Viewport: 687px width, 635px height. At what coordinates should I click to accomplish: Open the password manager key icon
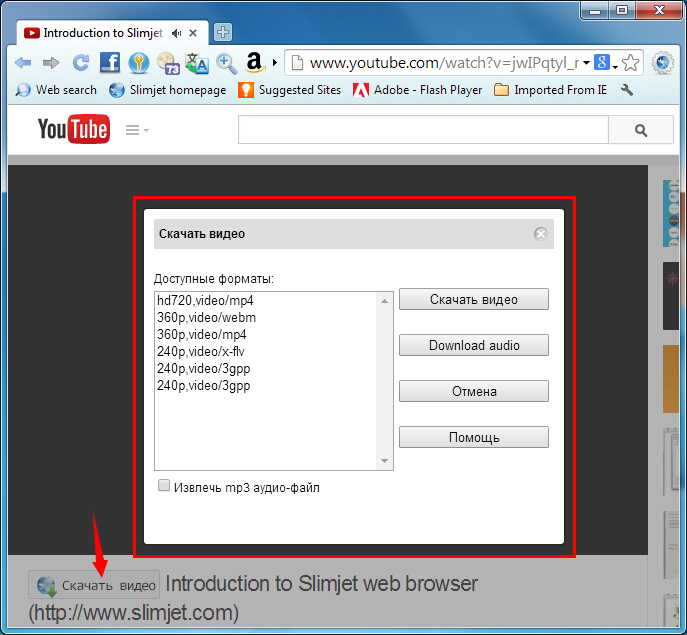click(x=138, y=63)
